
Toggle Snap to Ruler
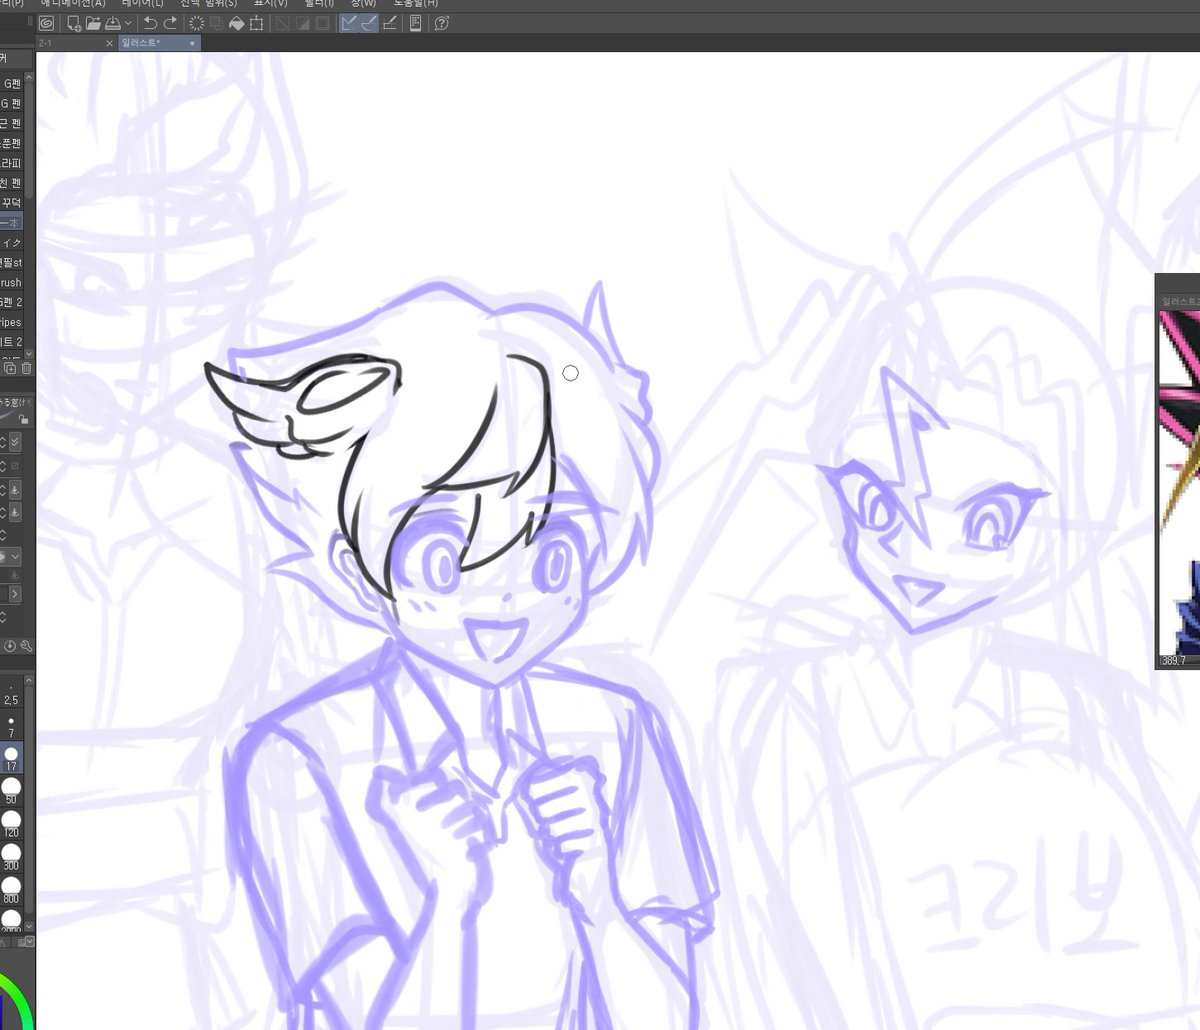coord(349,22)
